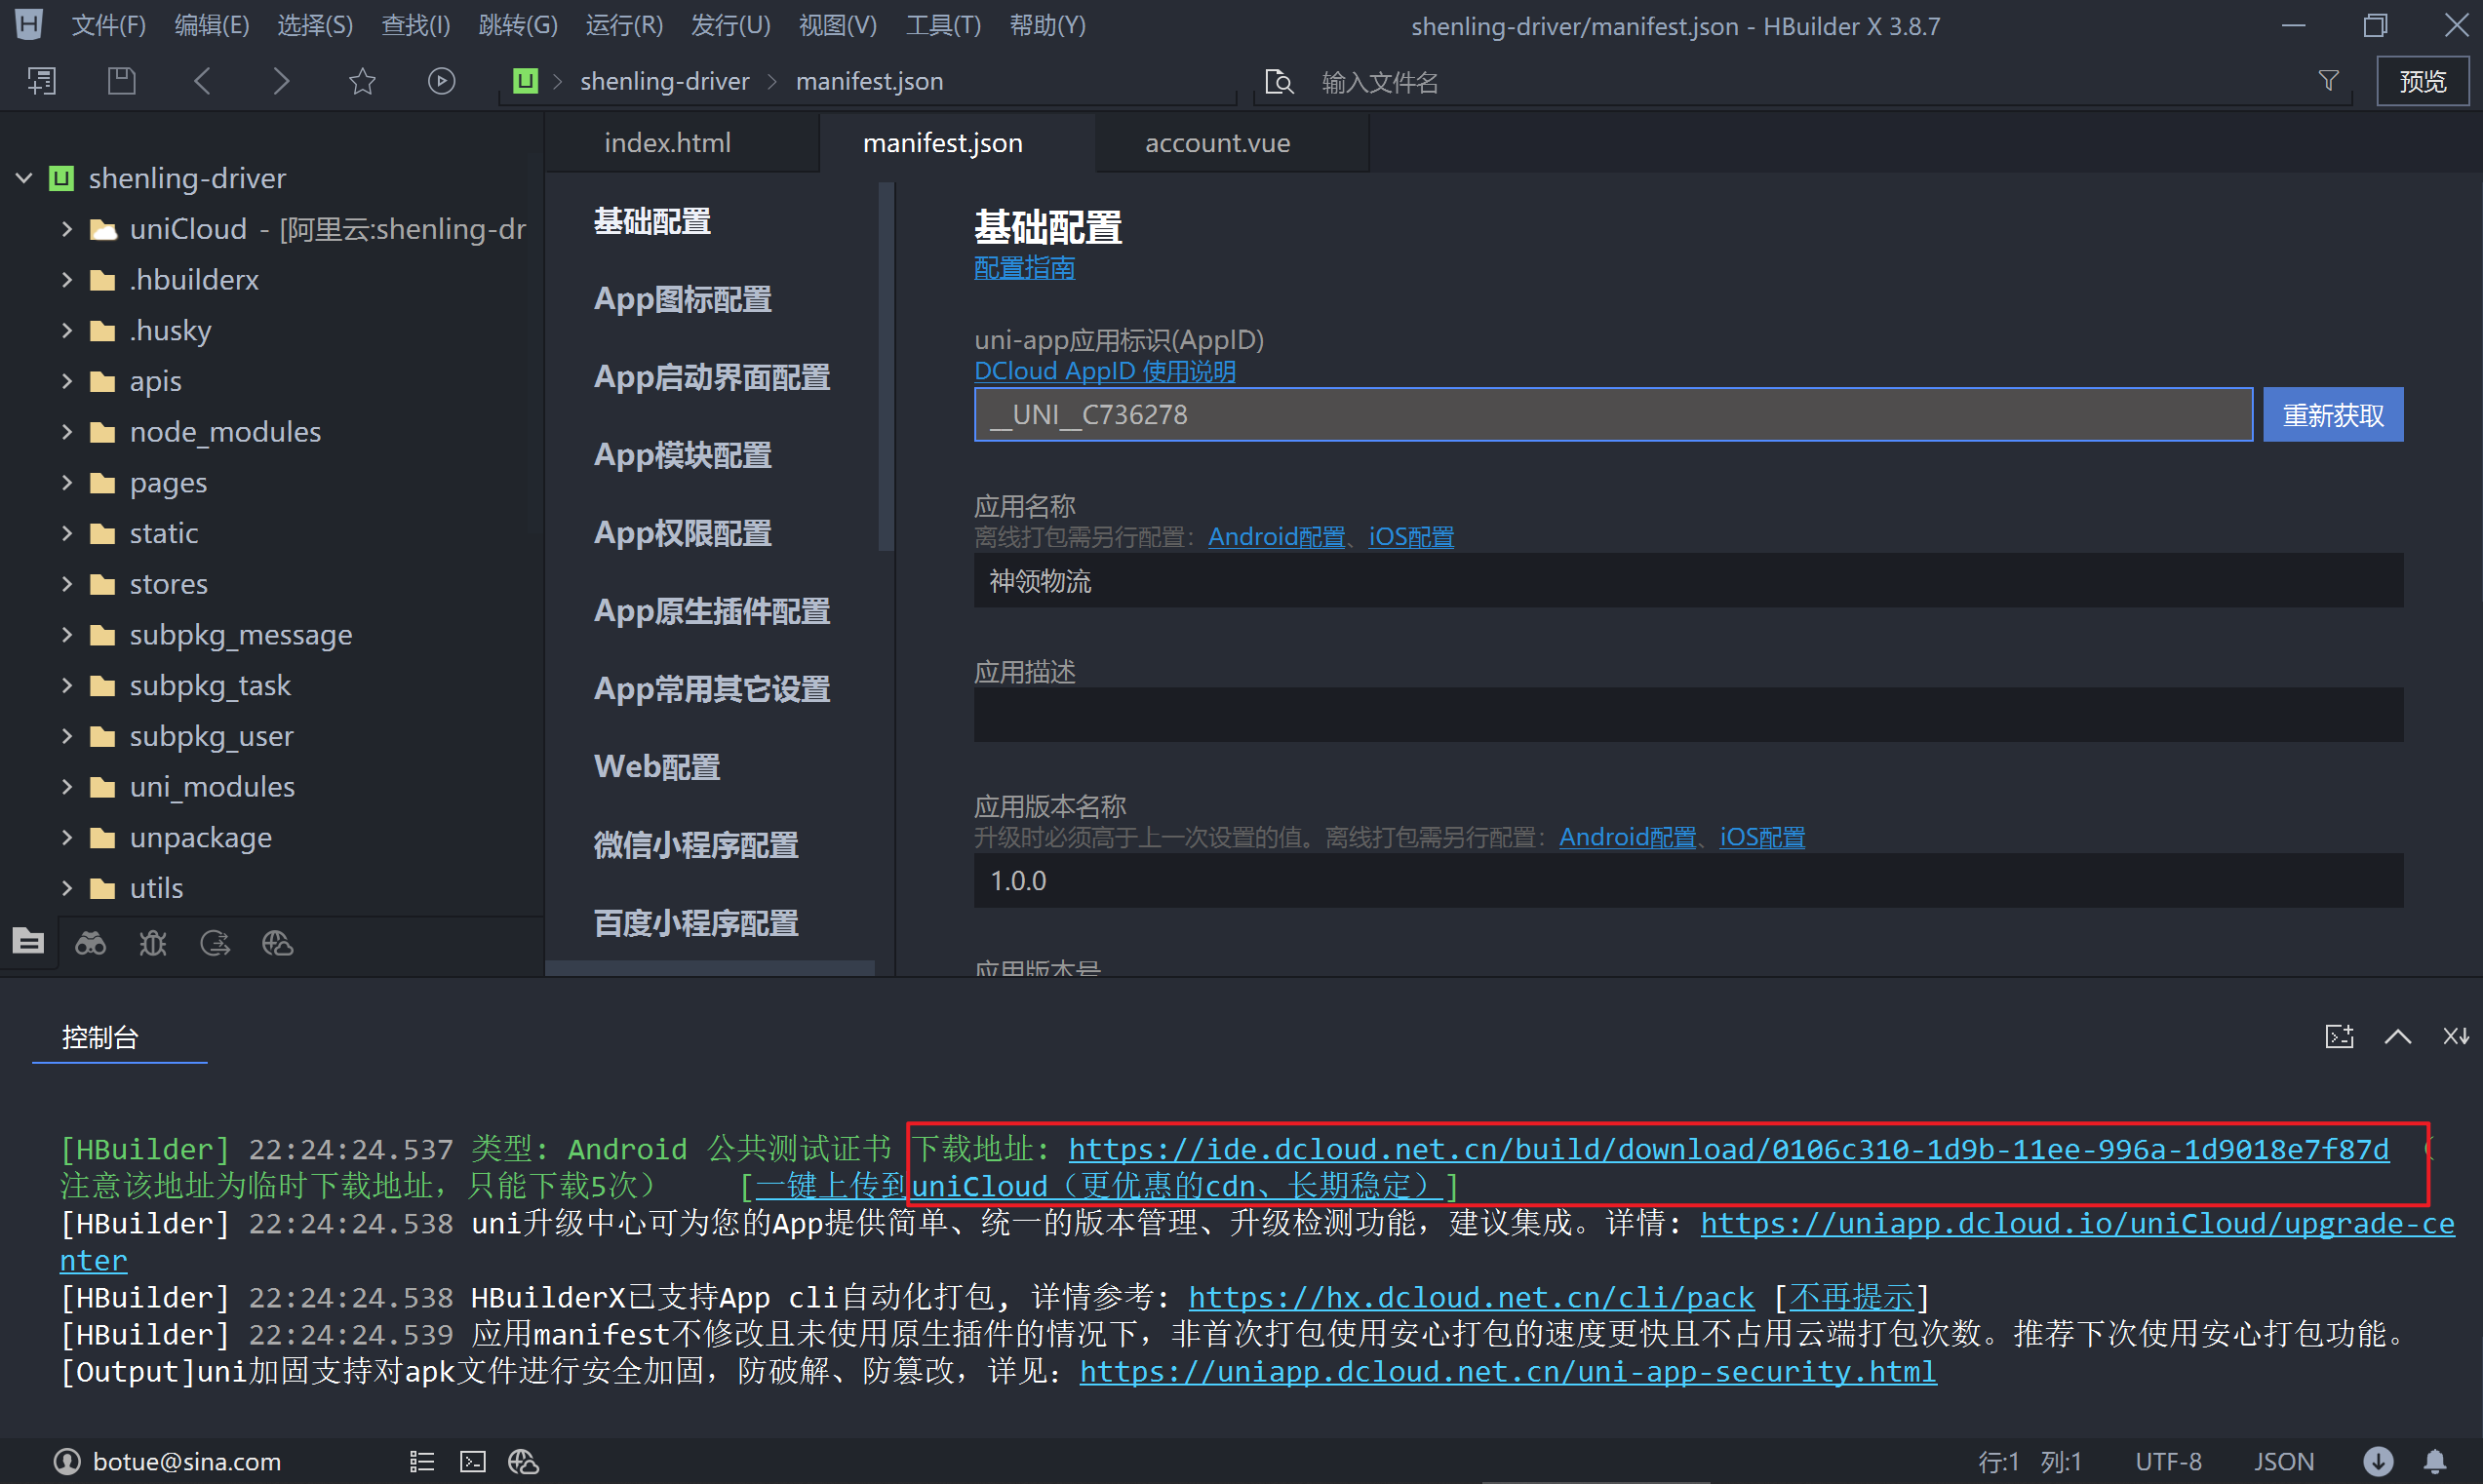2483x1484 pixels.
Task: Click the save file toolbar icon
Action: click(121, 81)
